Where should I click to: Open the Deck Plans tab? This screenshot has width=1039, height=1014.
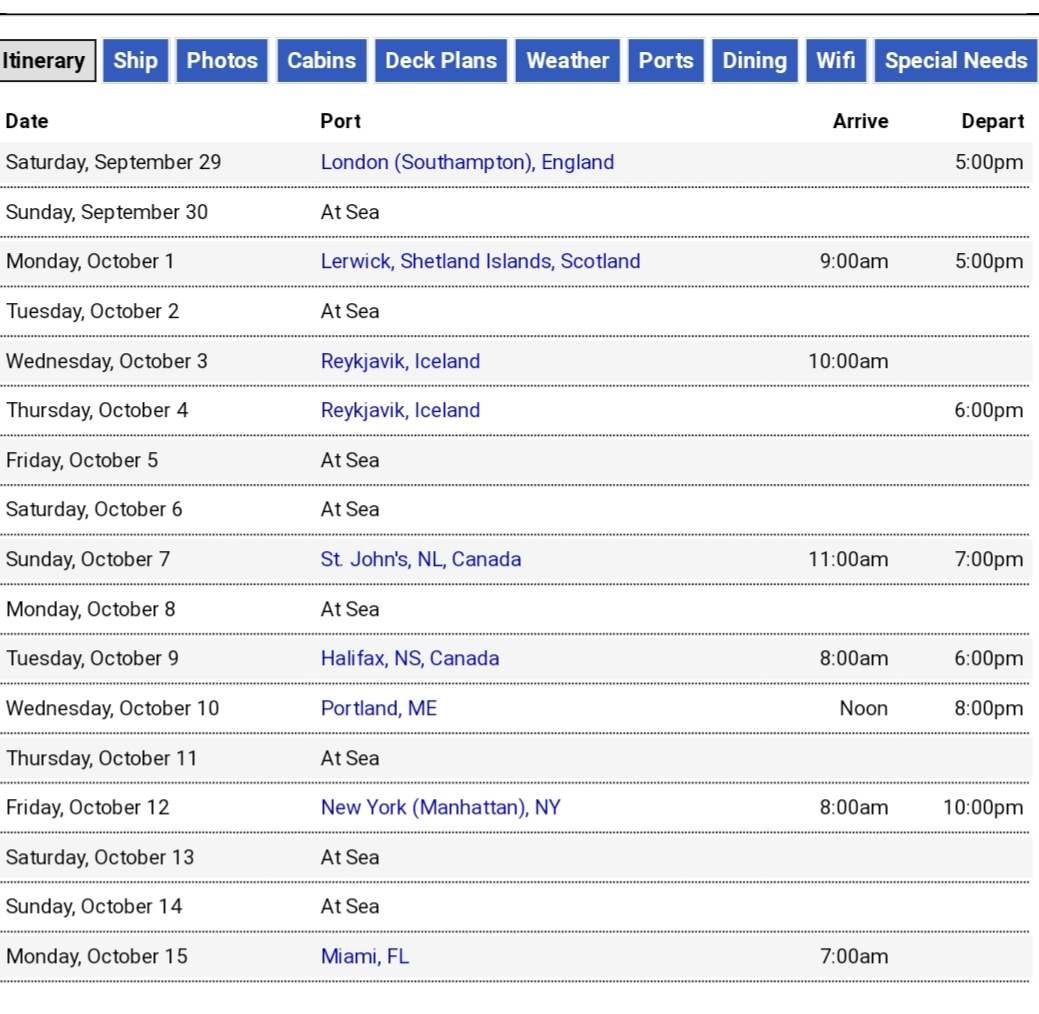coord(441,60)
